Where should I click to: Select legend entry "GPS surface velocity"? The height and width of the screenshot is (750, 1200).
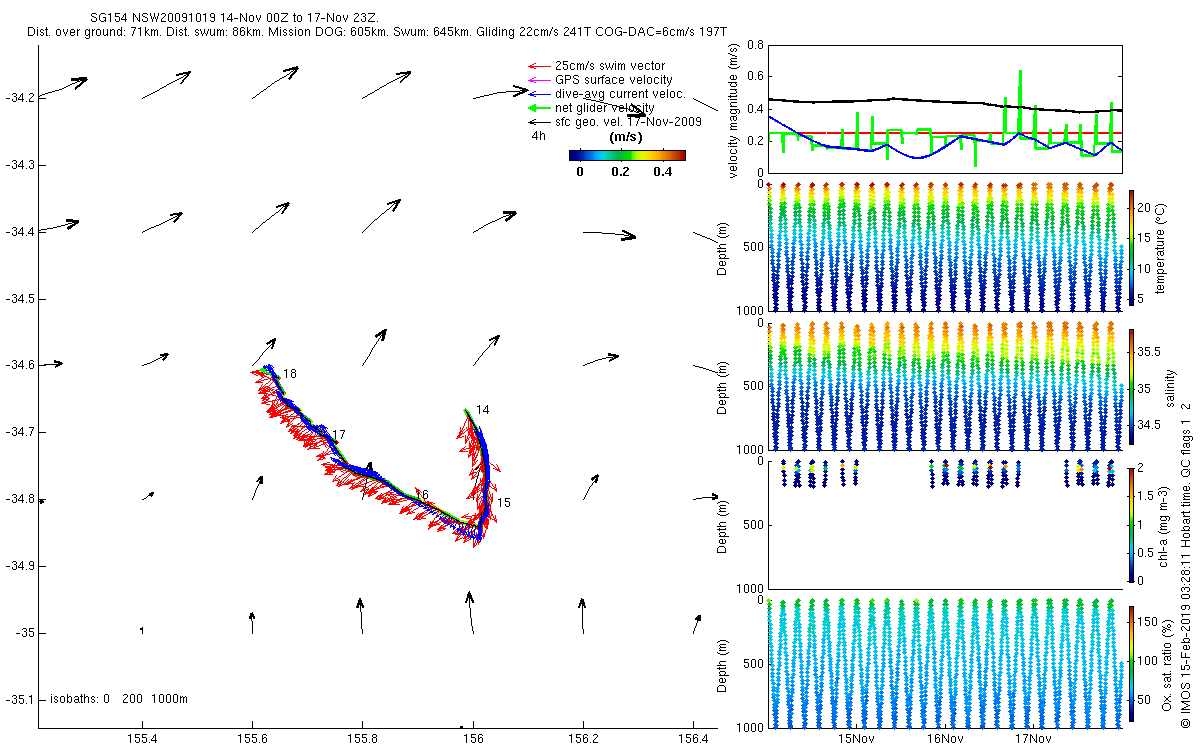[613, 79]
